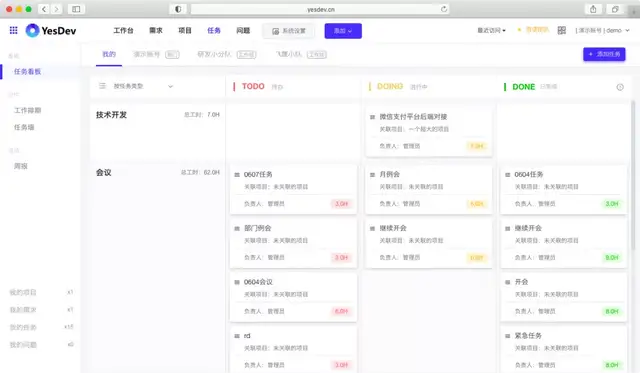Open the 微信支付平台后端对接 card title
This screenshot has height=373, width=640.
coord(413,117)
